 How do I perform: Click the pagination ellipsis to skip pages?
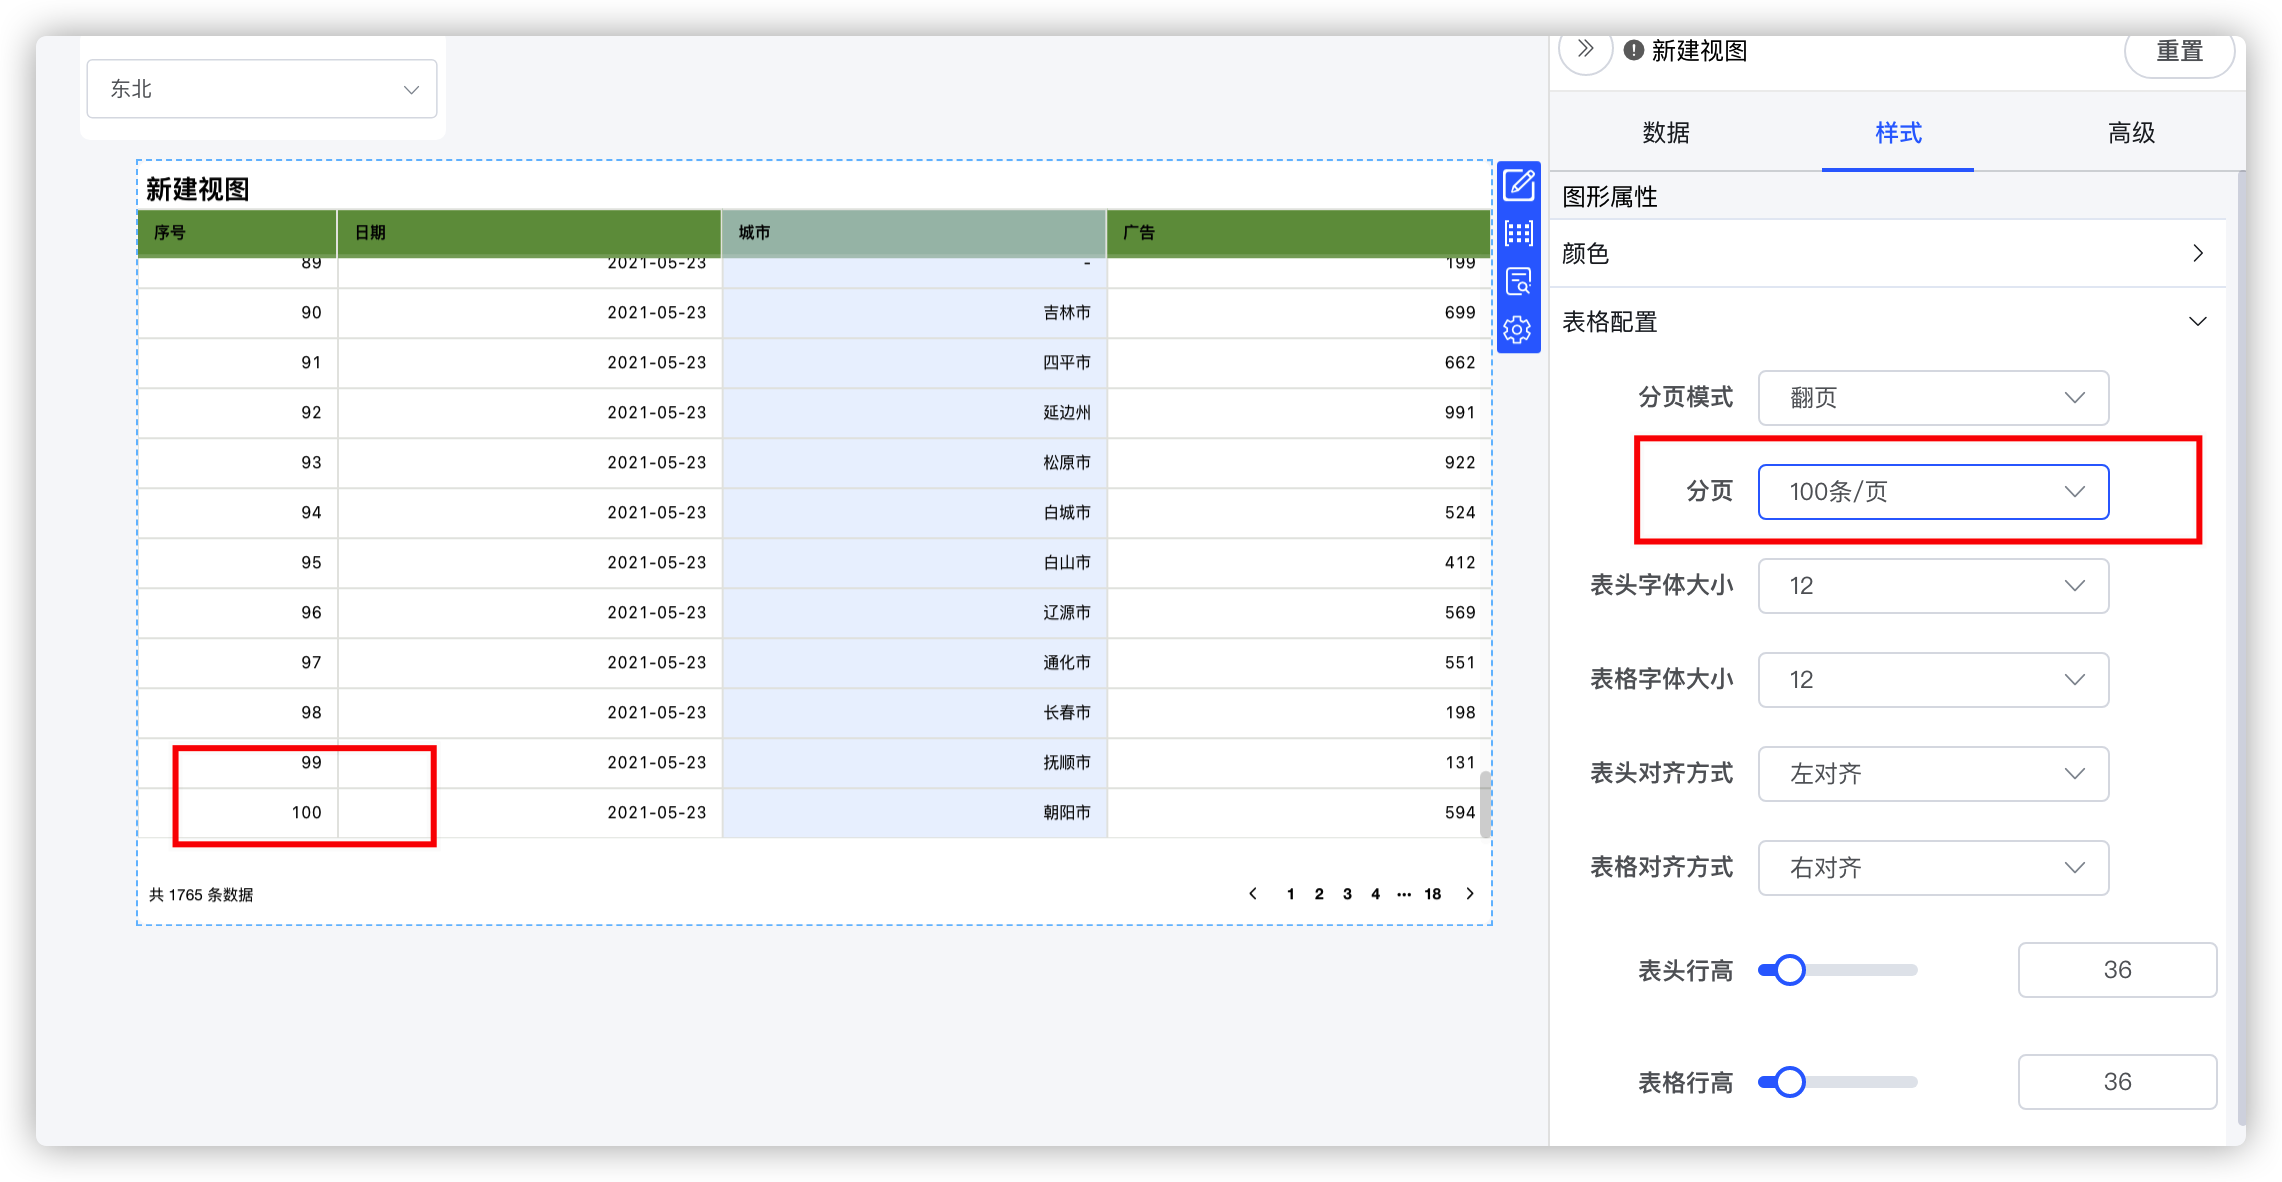click(1404, 894)
